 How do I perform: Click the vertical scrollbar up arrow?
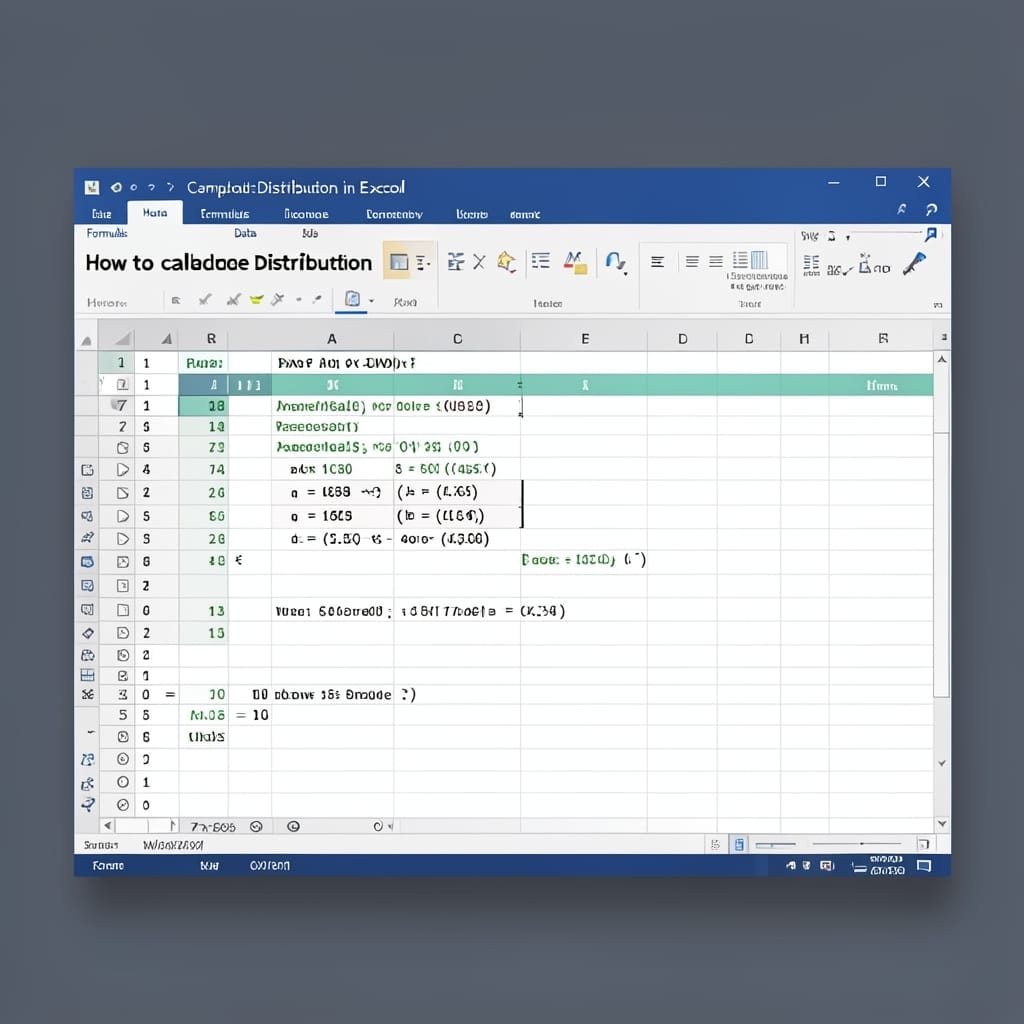[x=942, y=359]
